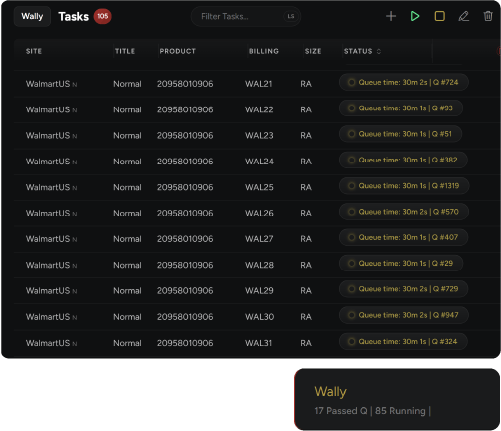Click the PRODUCT column header
The image size is (501, 431).
tap(178, 51)
